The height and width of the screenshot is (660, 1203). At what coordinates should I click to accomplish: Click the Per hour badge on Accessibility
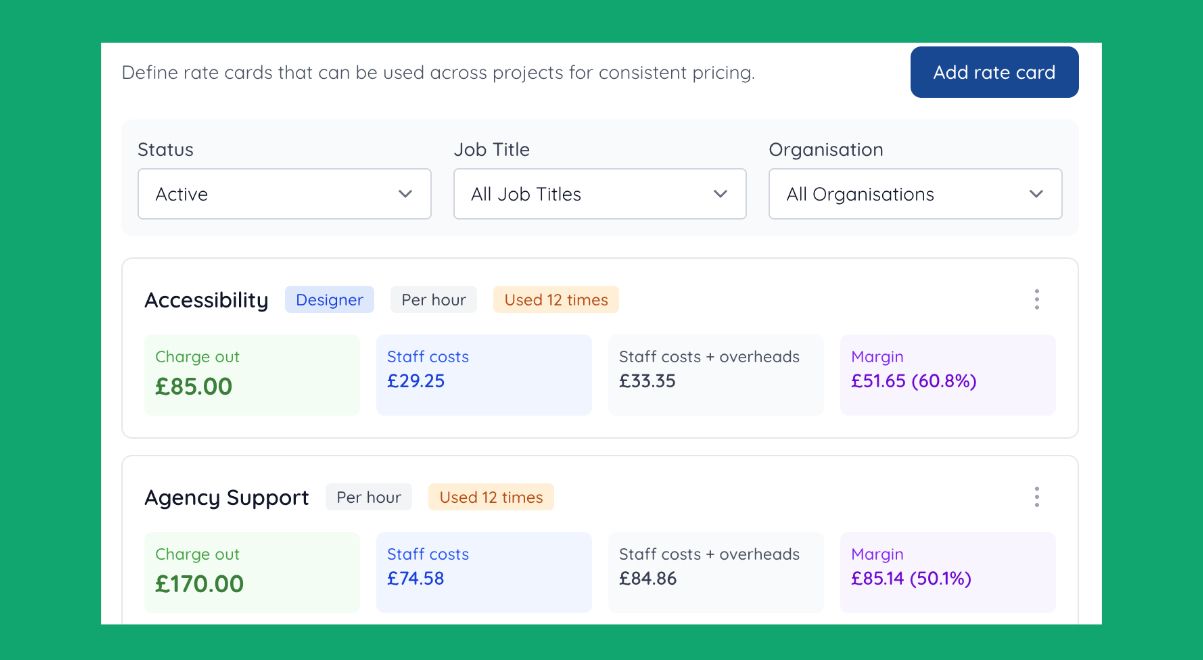click(434, 300)
